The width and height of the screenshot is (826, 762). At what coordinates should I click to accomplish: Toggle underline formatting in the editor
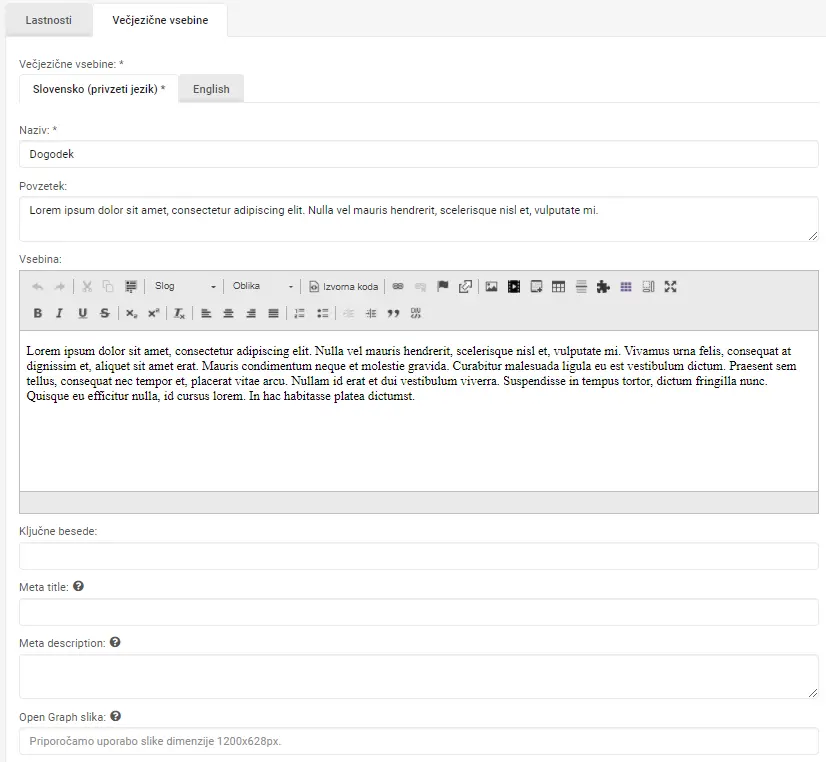tap(82, 313)
